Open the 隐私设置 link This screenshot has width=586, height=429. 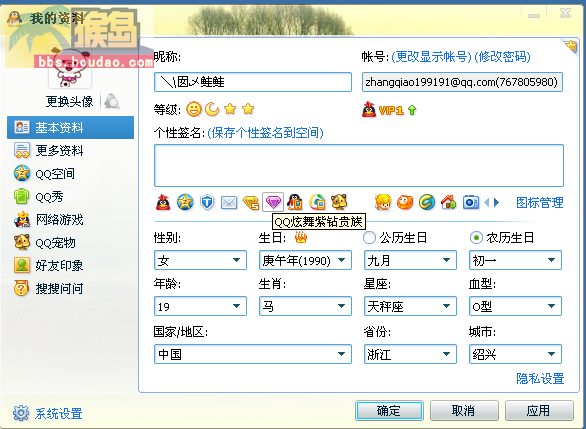click(540, 379)
